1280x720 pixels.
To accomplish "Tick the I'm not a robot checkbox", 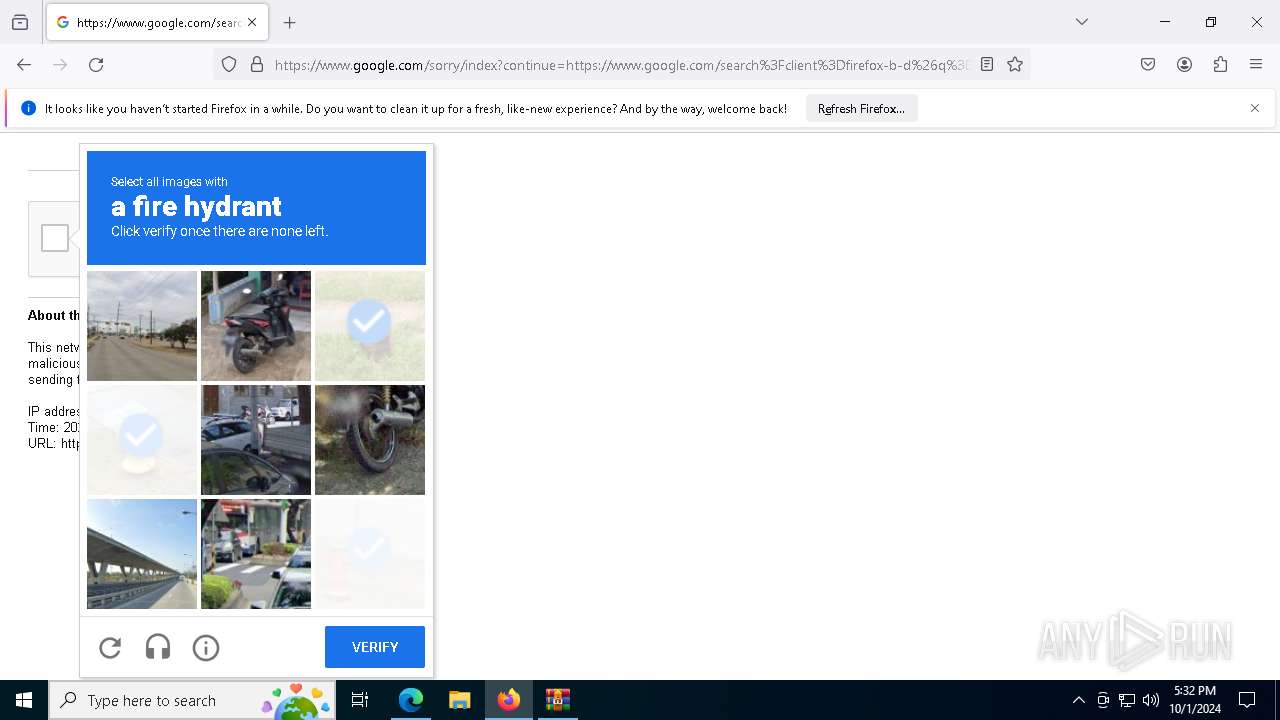I will 55,238.
